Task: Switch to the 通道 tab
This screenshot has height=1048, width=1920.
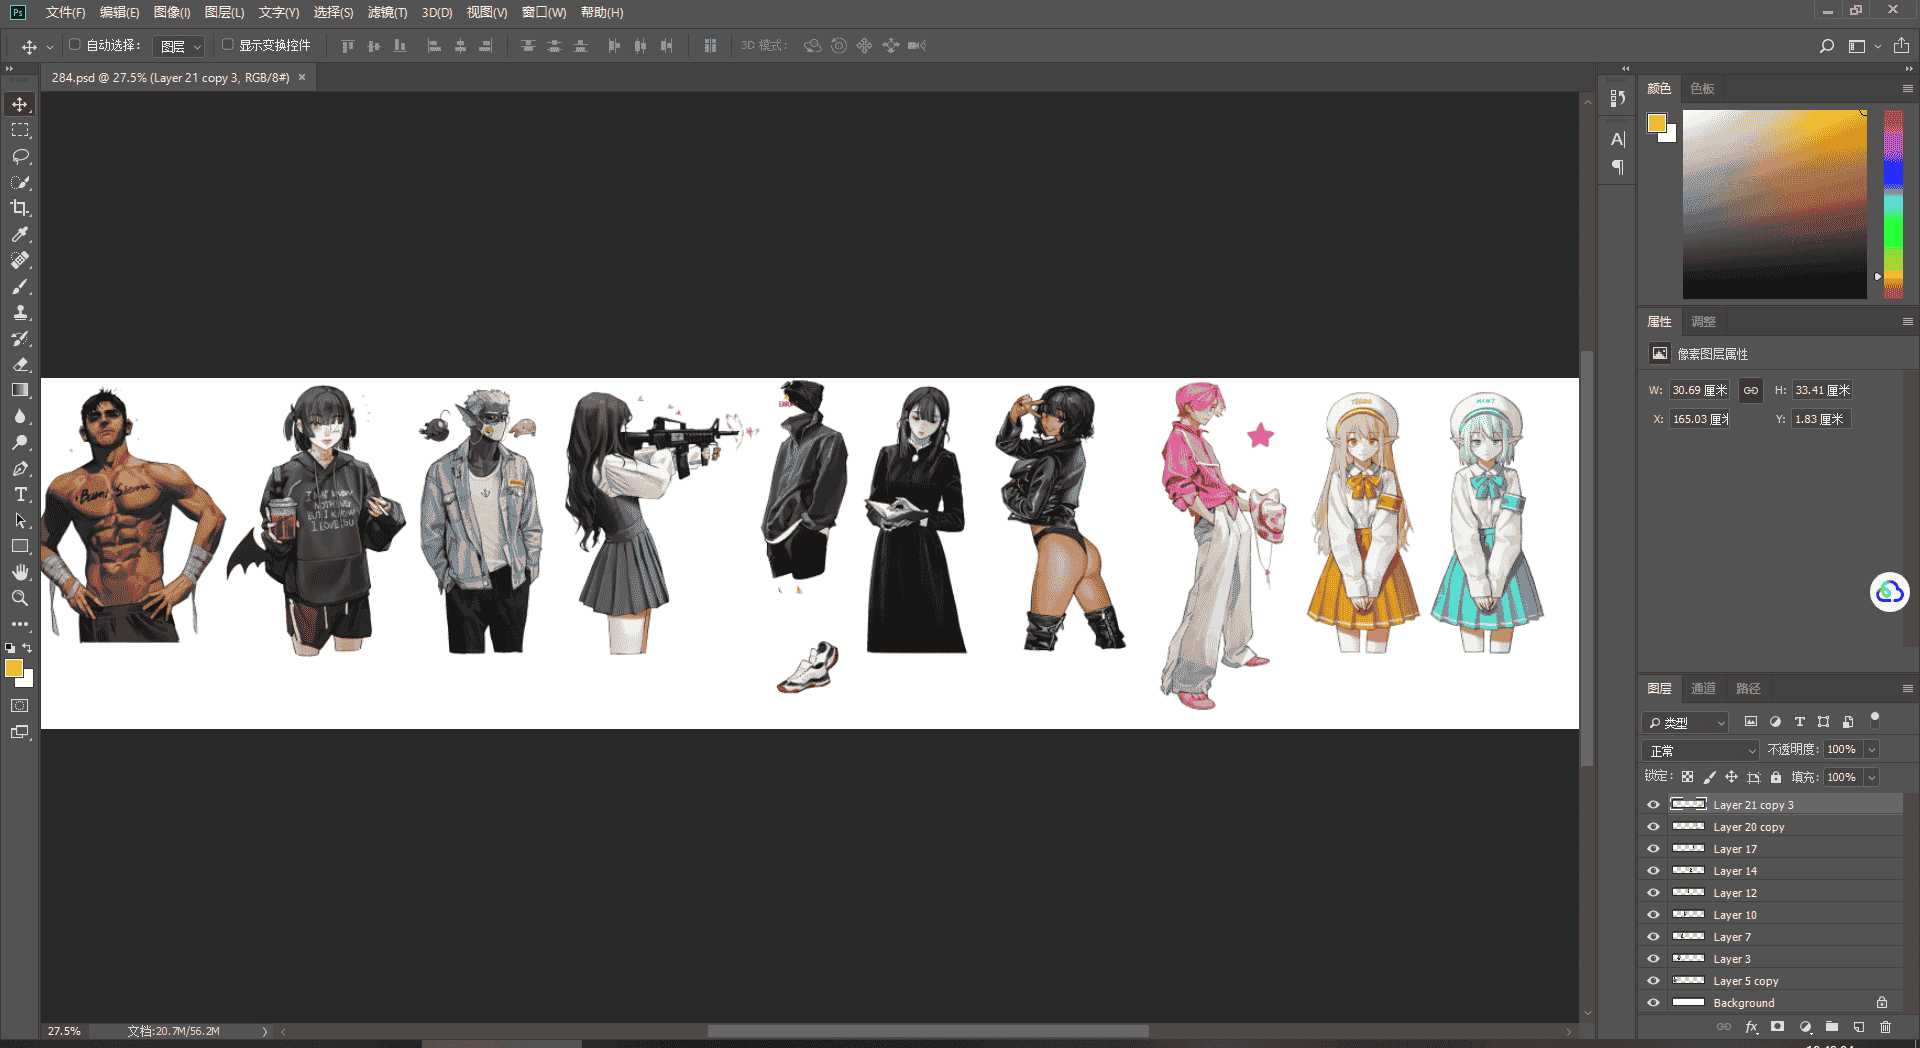Action: point(1703,688)
